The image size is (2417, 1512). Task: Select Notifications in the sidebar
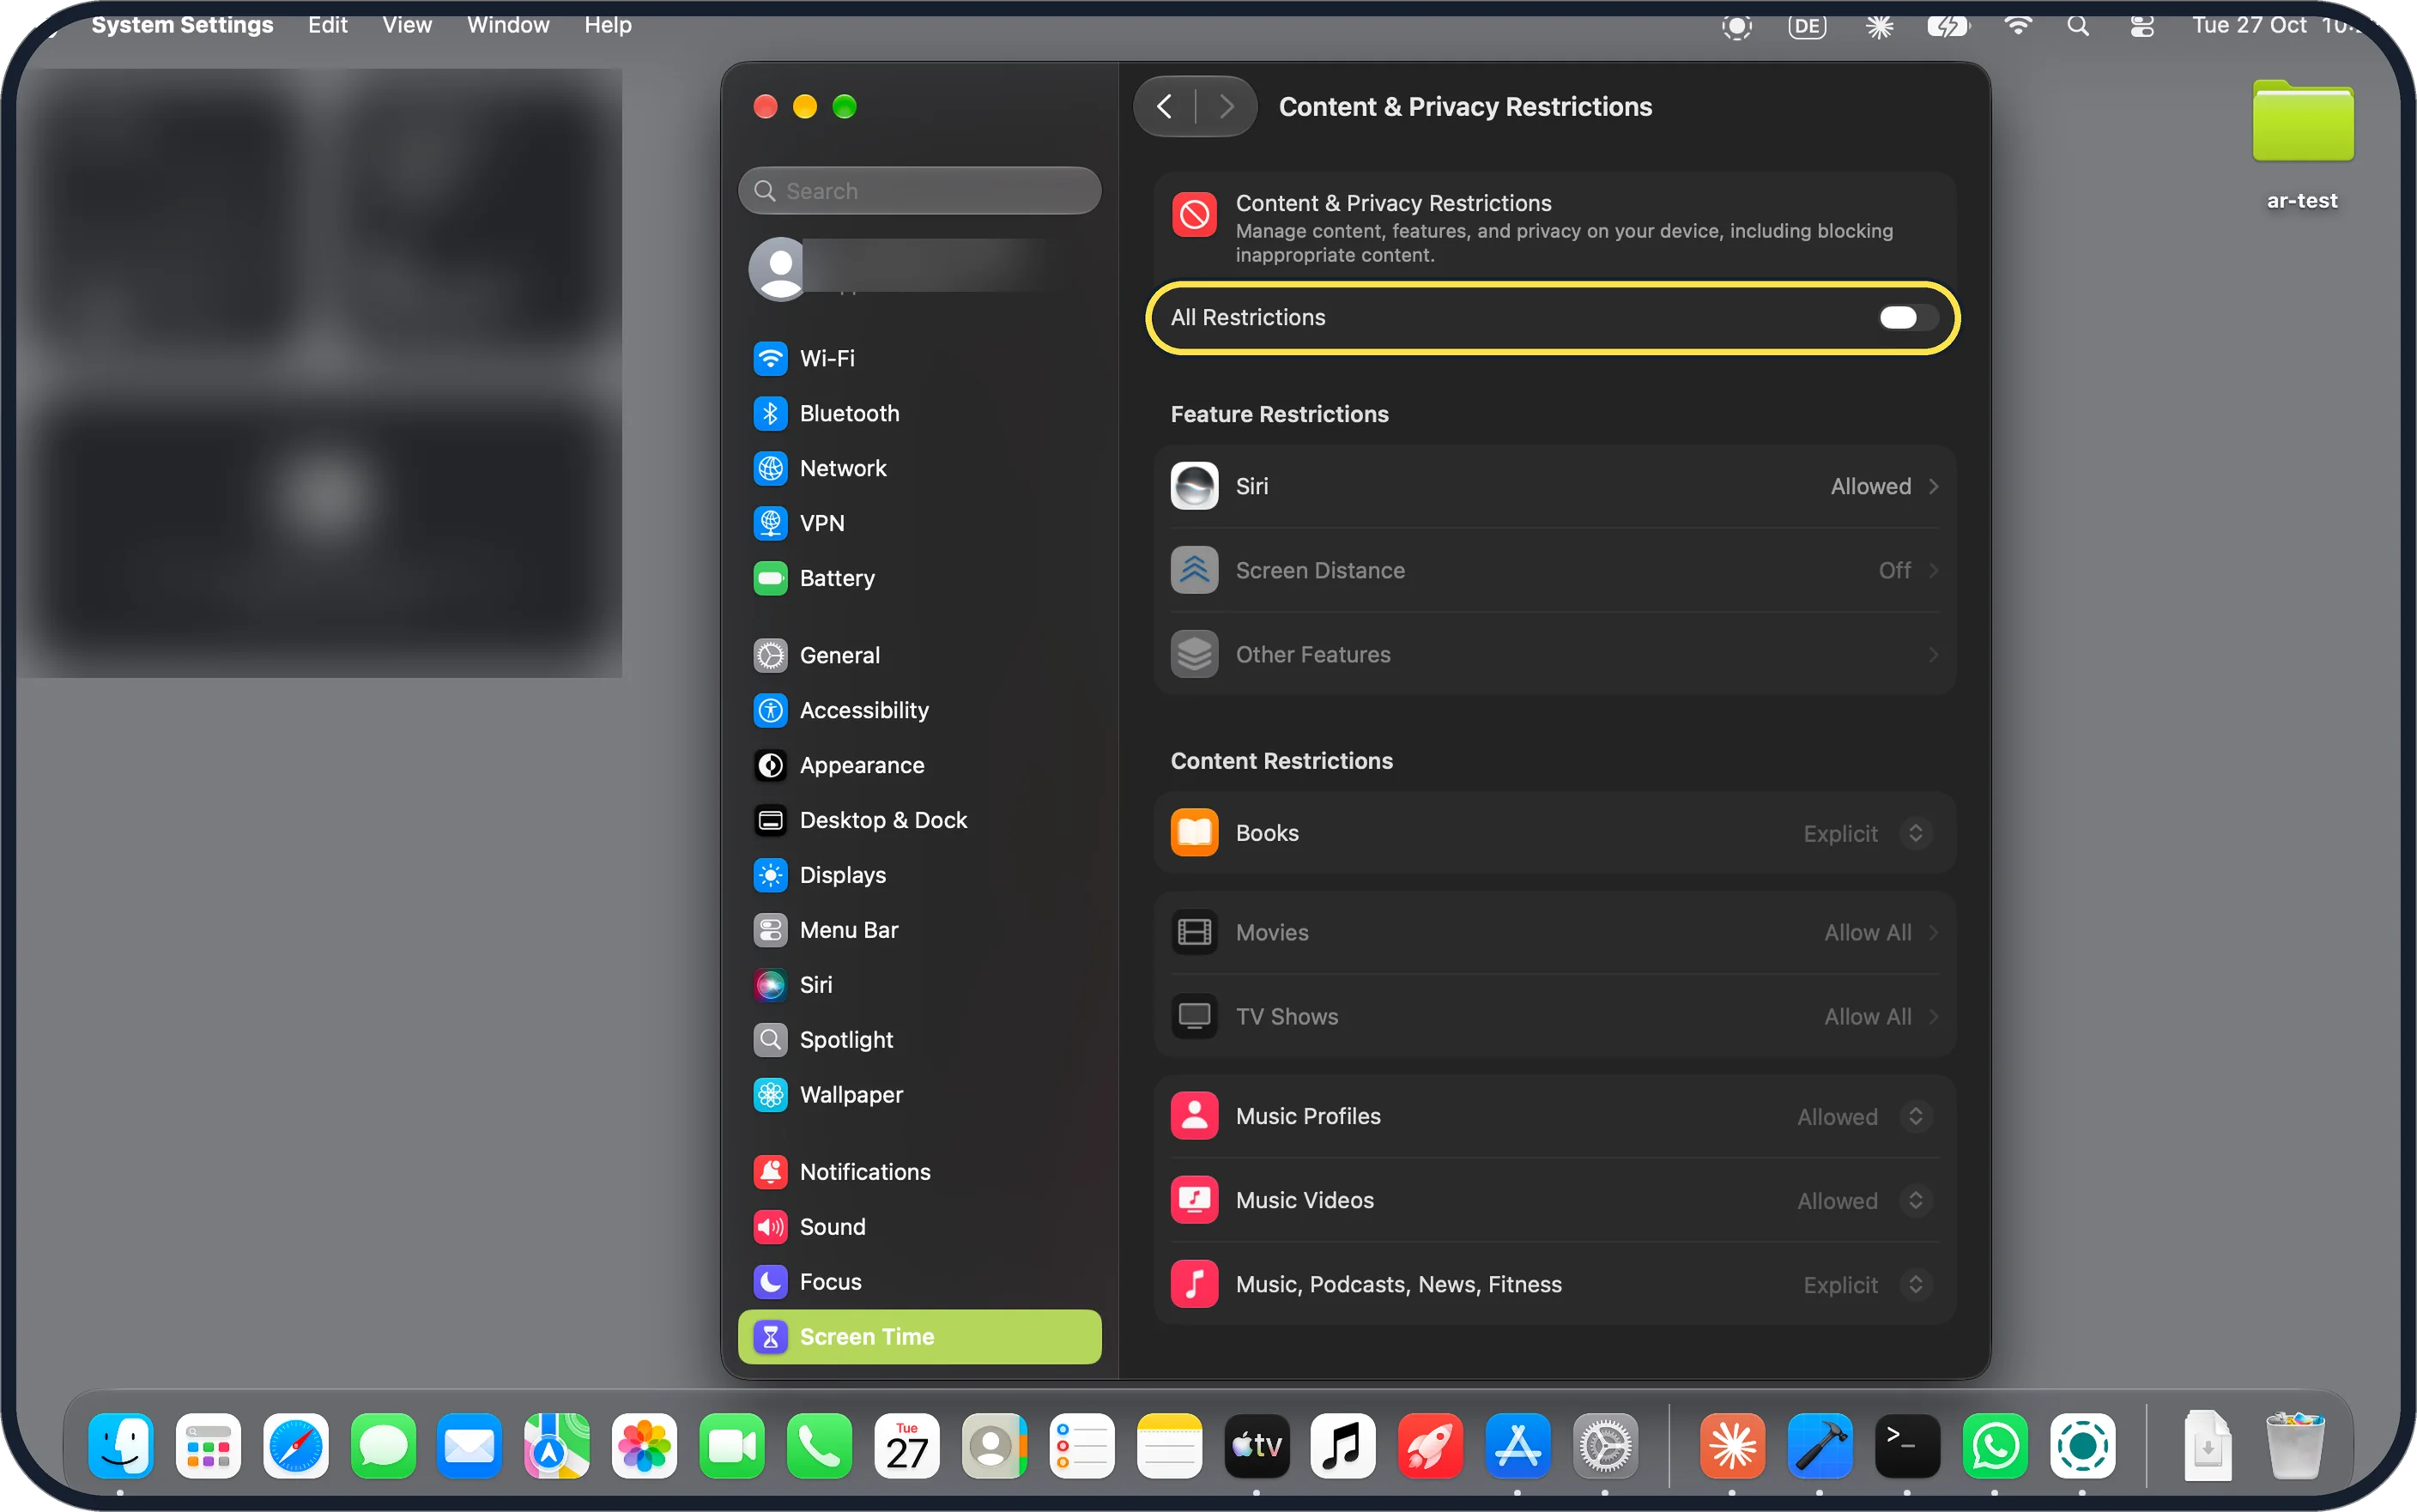coord(919,1172)
